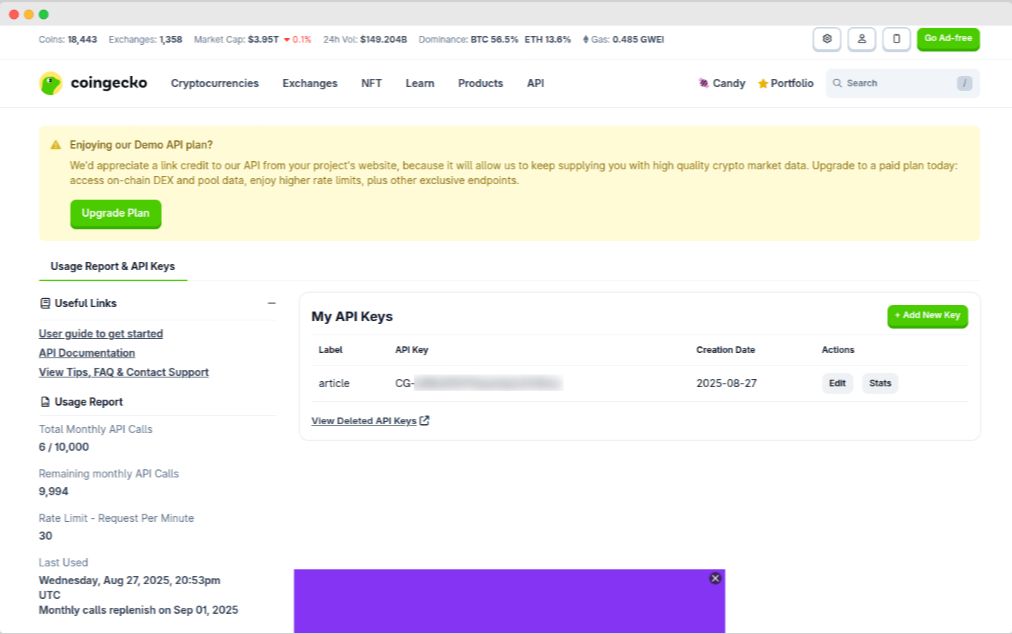Click the rate limit value 30

tap(45, 536)
